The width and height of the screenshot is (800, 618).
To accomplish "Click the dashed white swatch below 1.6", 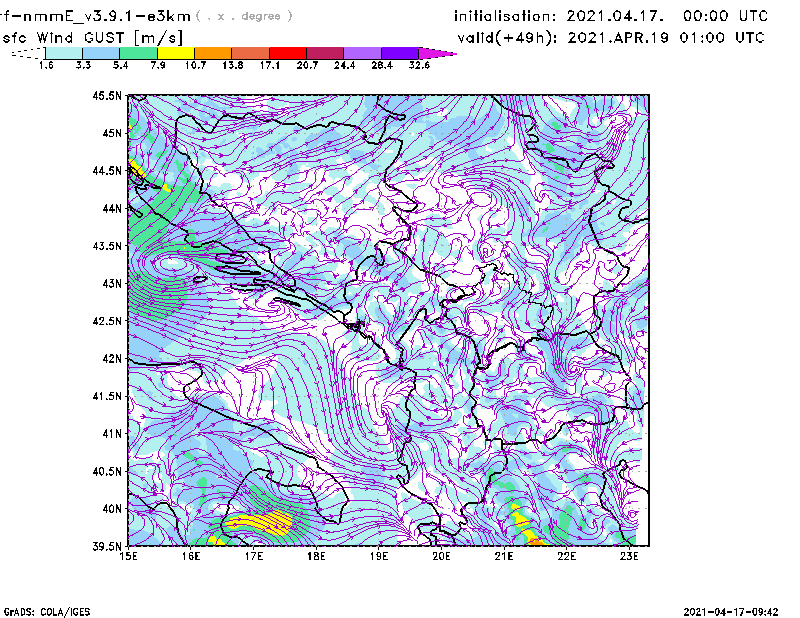I will [28, 53].
